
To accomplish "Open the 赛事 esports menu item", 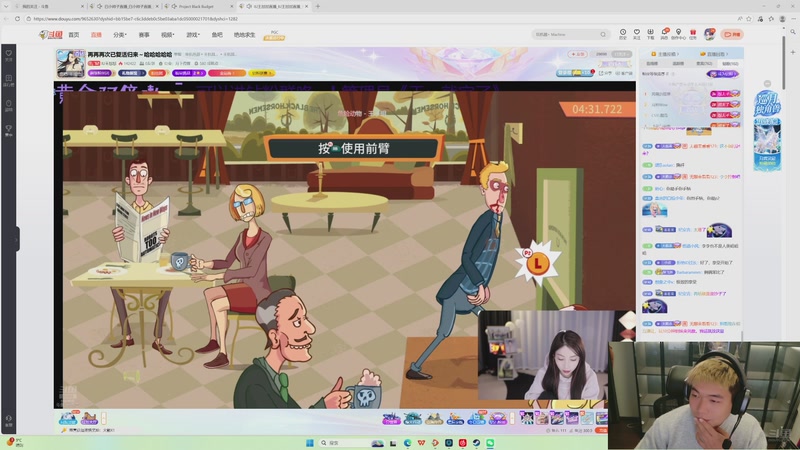I will click(144, 35).
